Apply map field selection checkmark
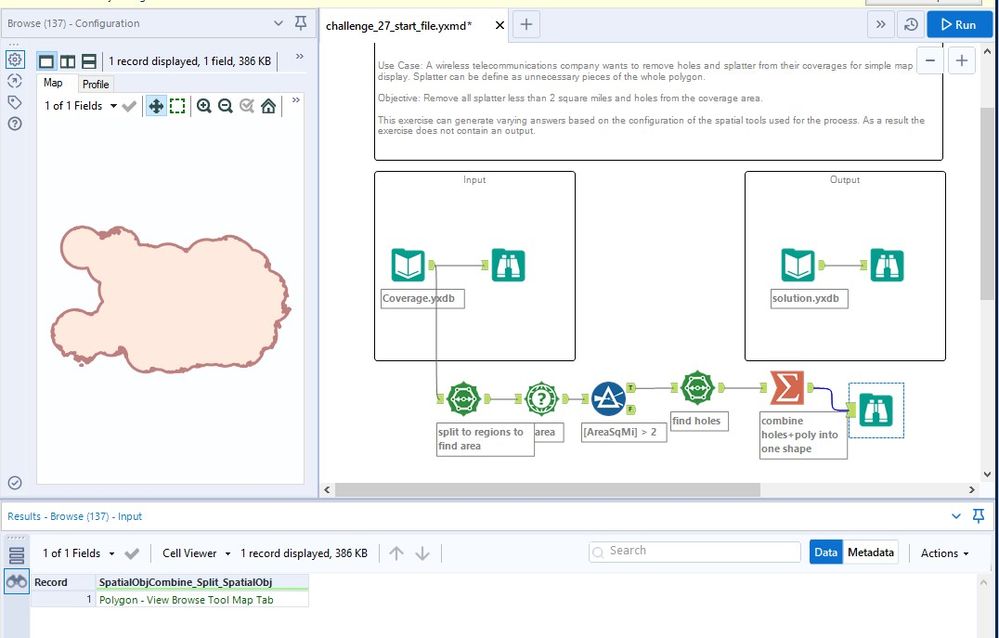This screenshot has height=638, width=999. (129, 106)
